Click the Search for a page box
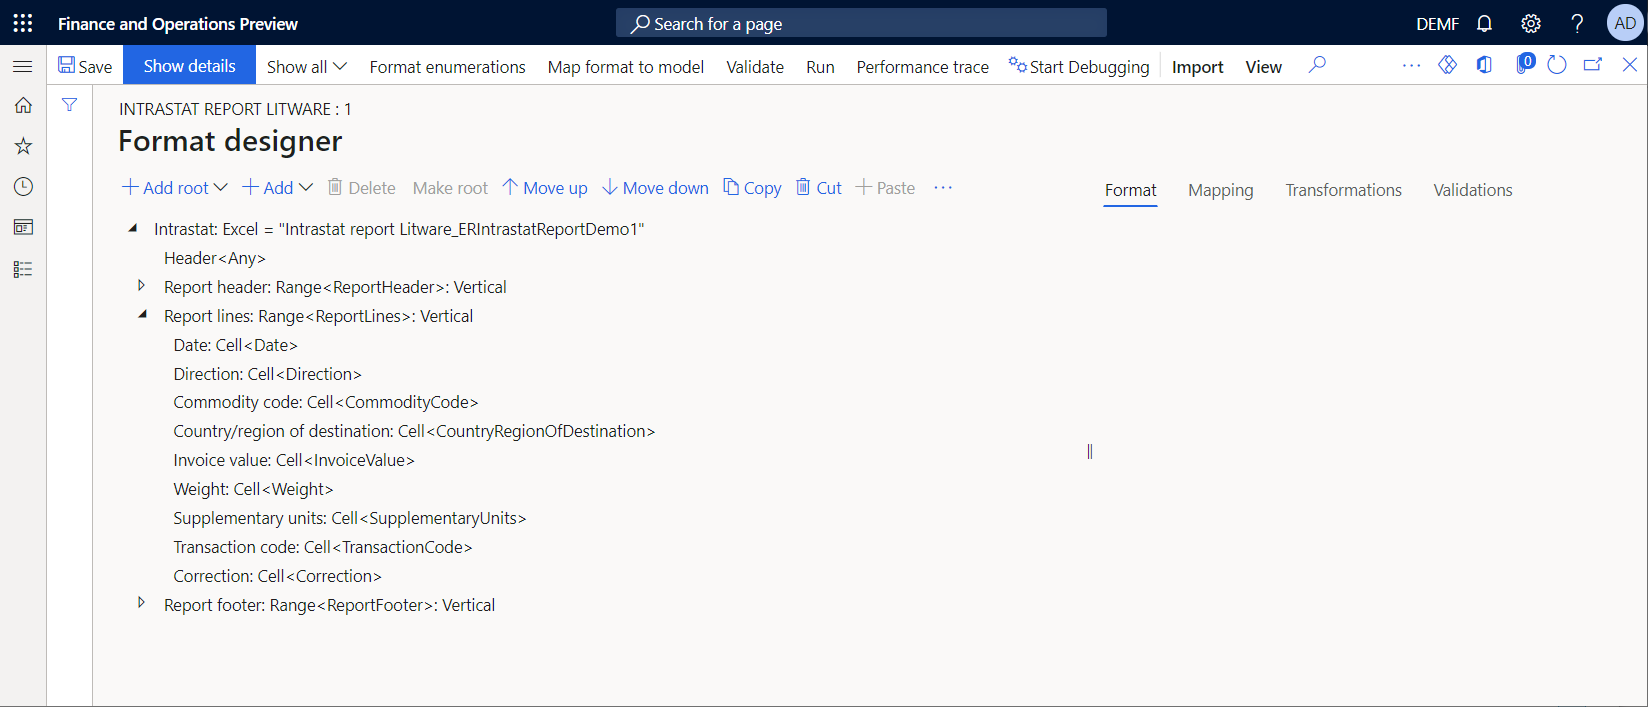This screenshot has width=1648, height=707. 861,23
